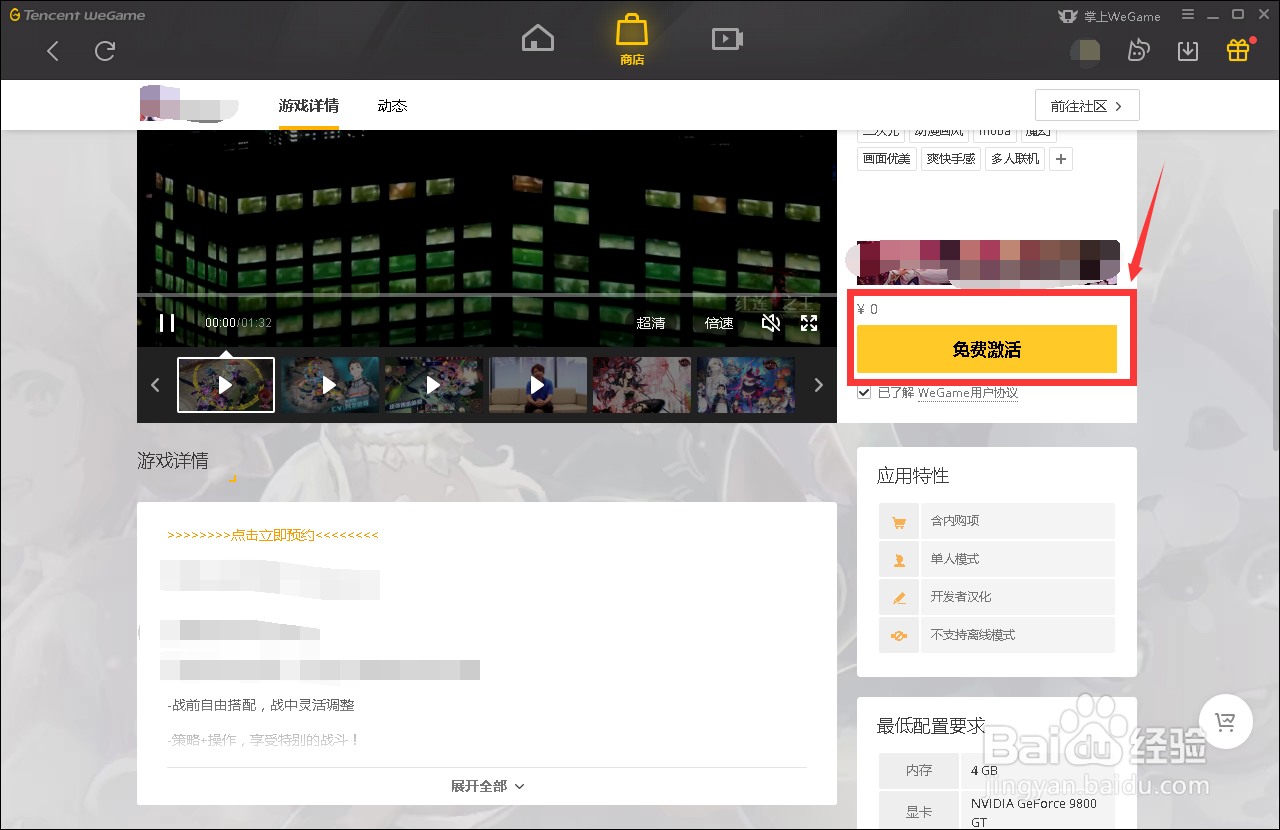Click the offline icon beside 不支持离线模式
This screenshot has height=830, width=1280.
click(899, 635)
